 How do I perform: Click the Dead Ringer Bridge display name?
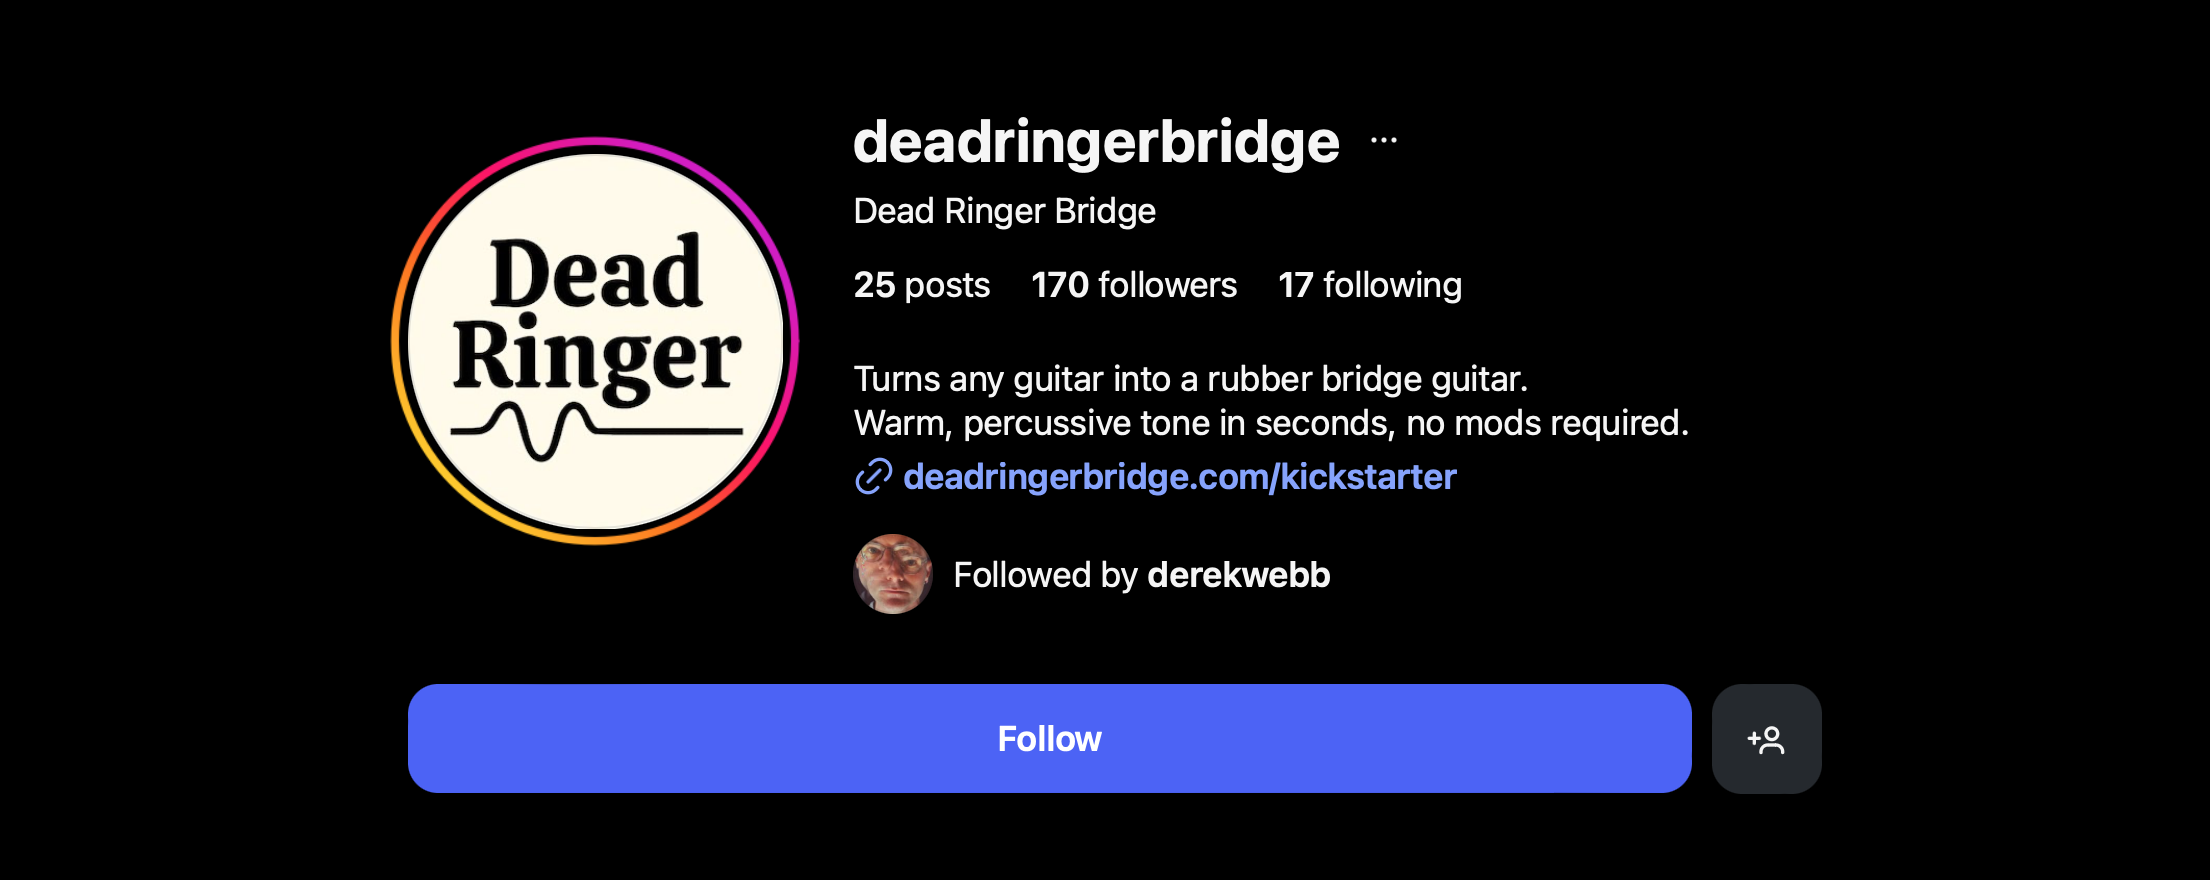(x=1005, y=211)
